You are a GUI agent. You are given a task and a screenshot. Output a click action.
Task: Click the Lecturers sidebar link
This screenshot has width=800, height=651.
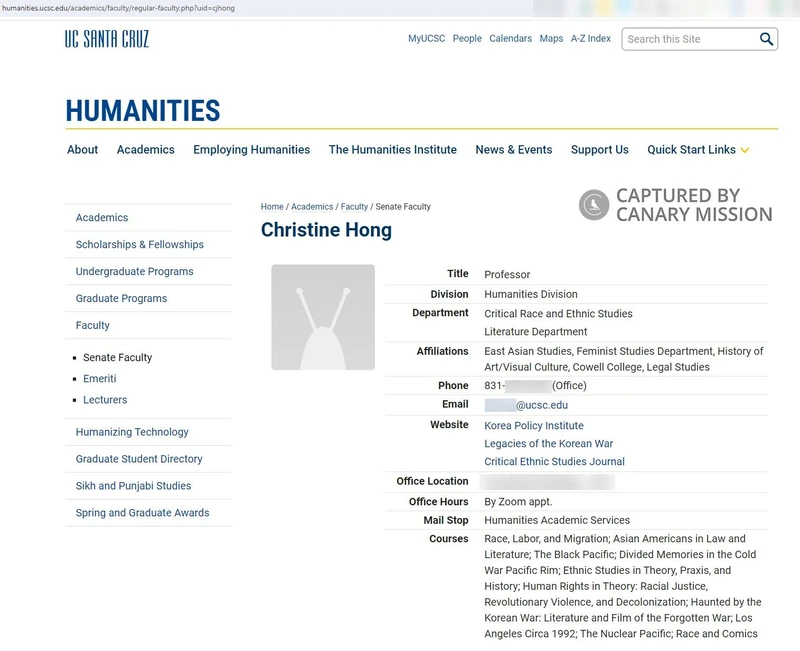[x=104, y=400]
